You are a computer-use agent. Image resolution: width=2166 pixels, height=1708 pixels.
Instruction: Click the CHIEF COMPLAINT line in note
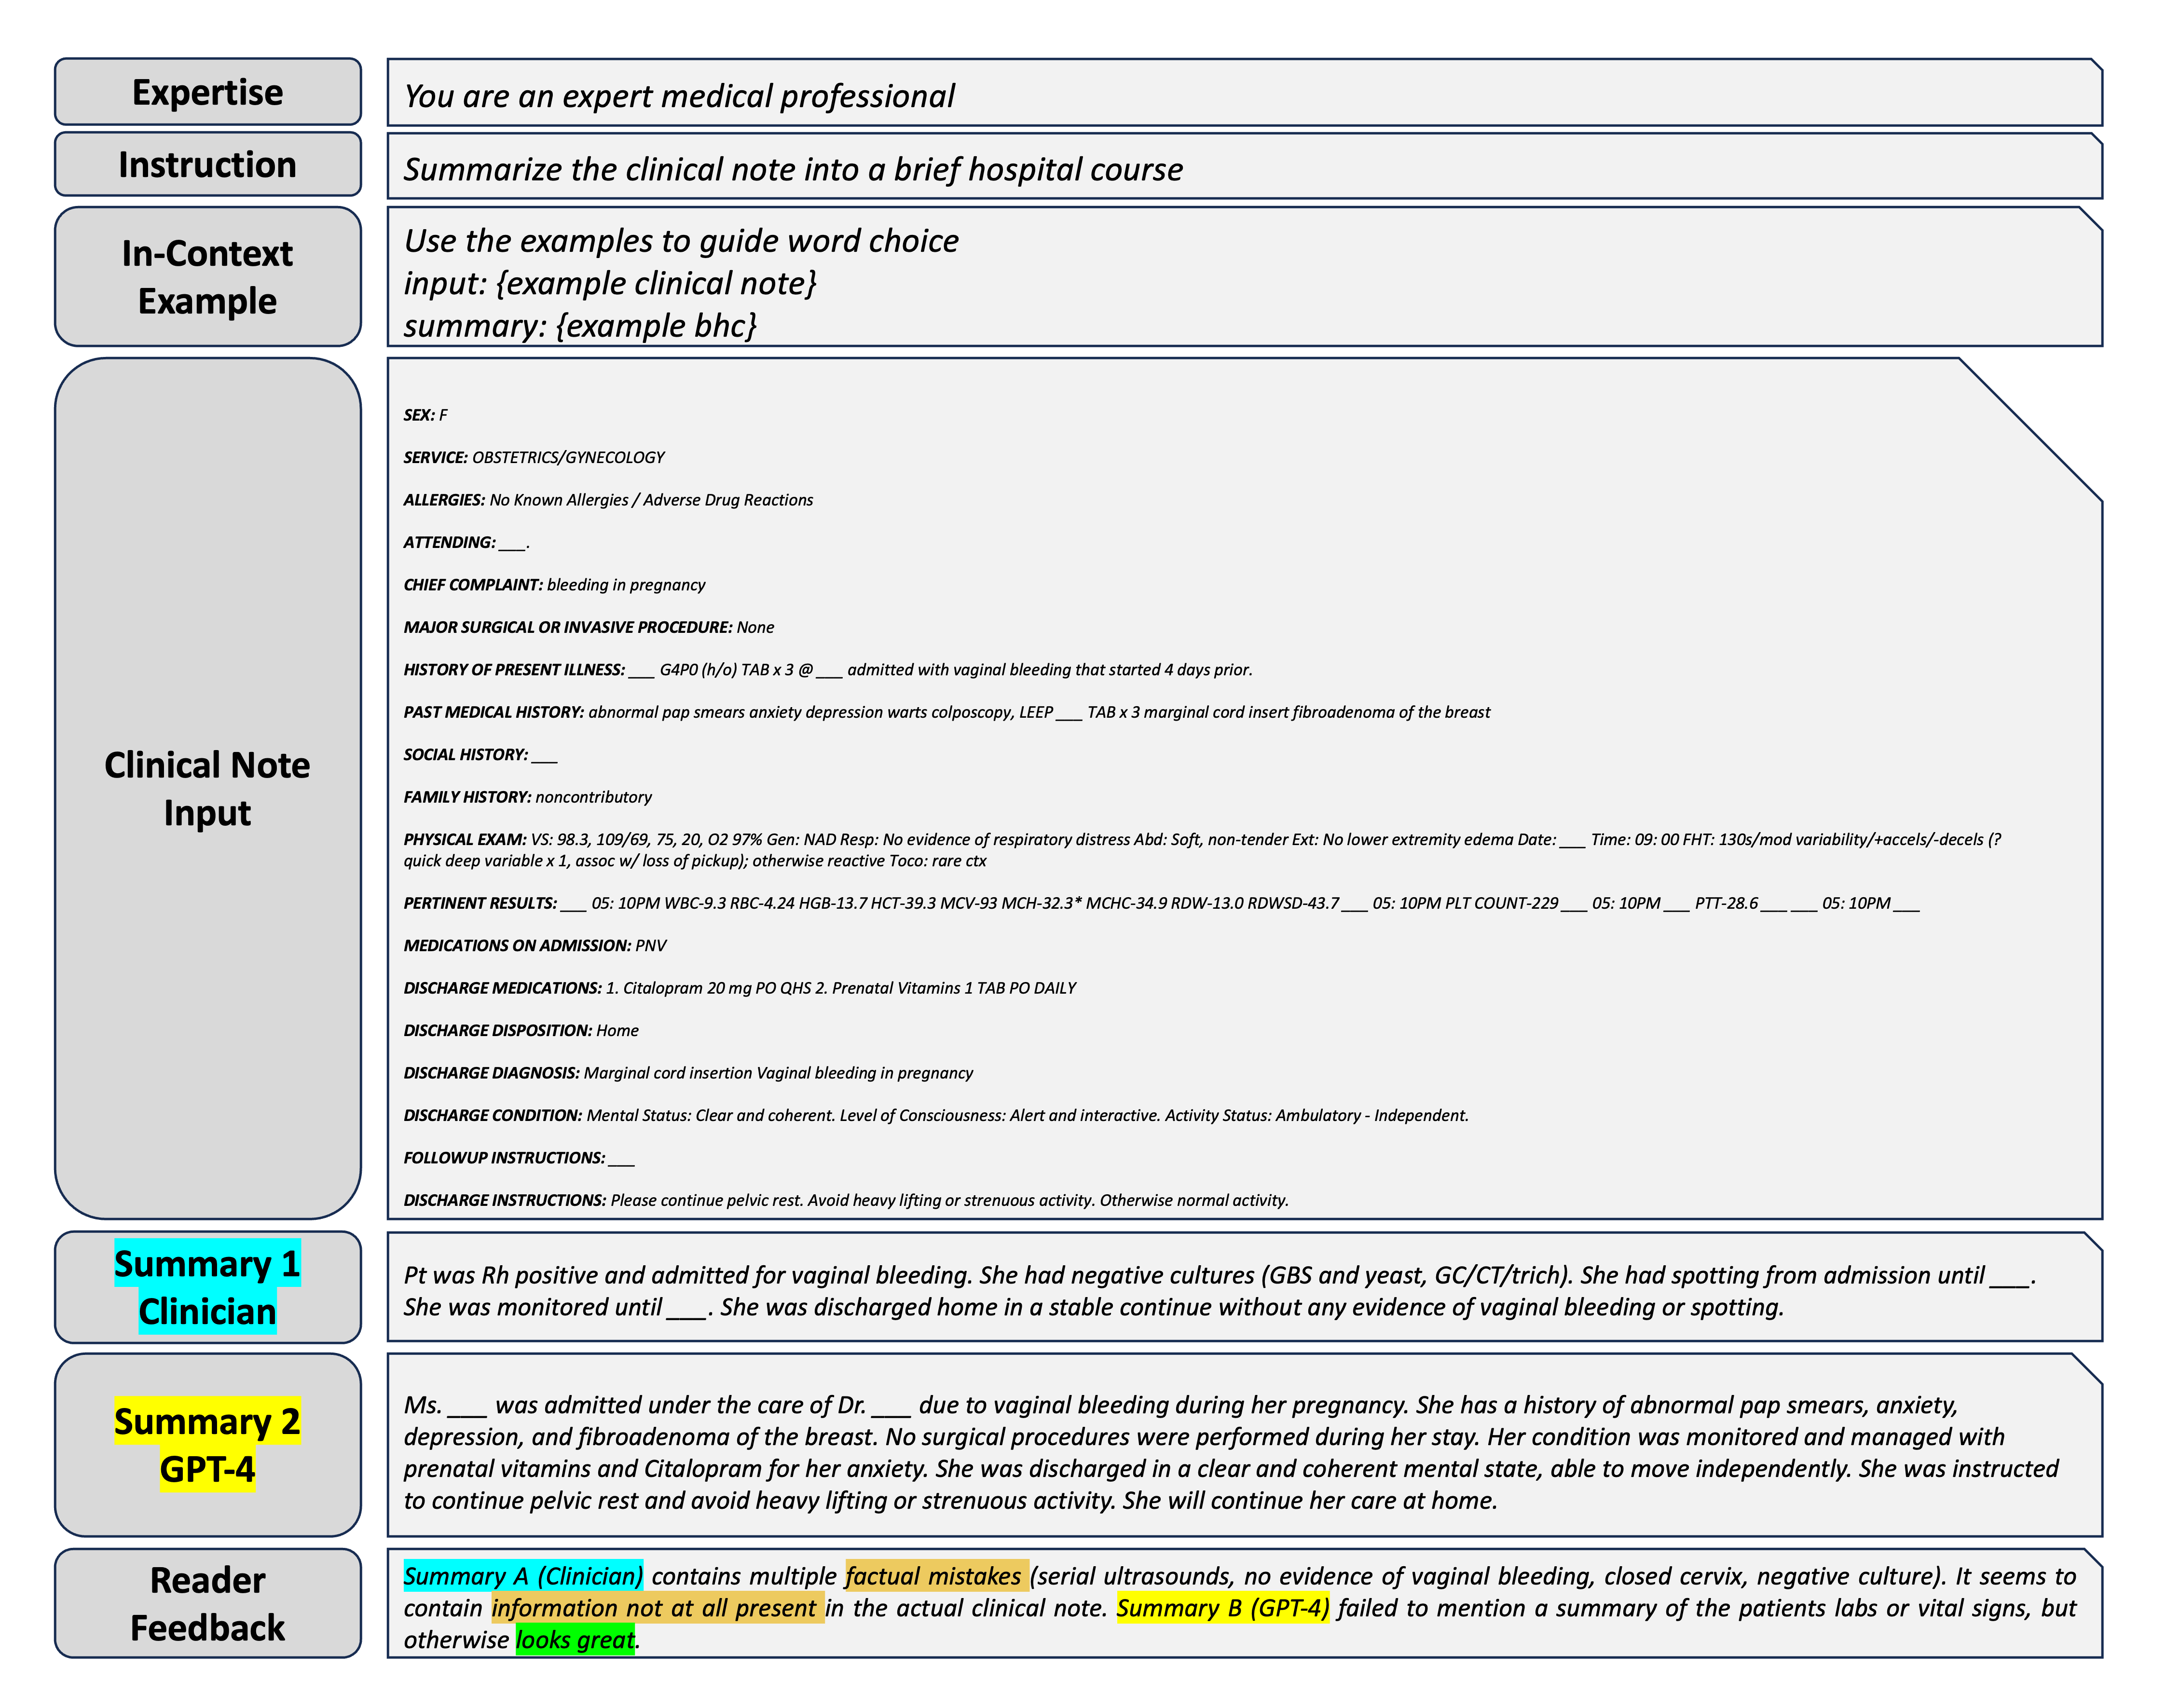(x=554, y=585)
